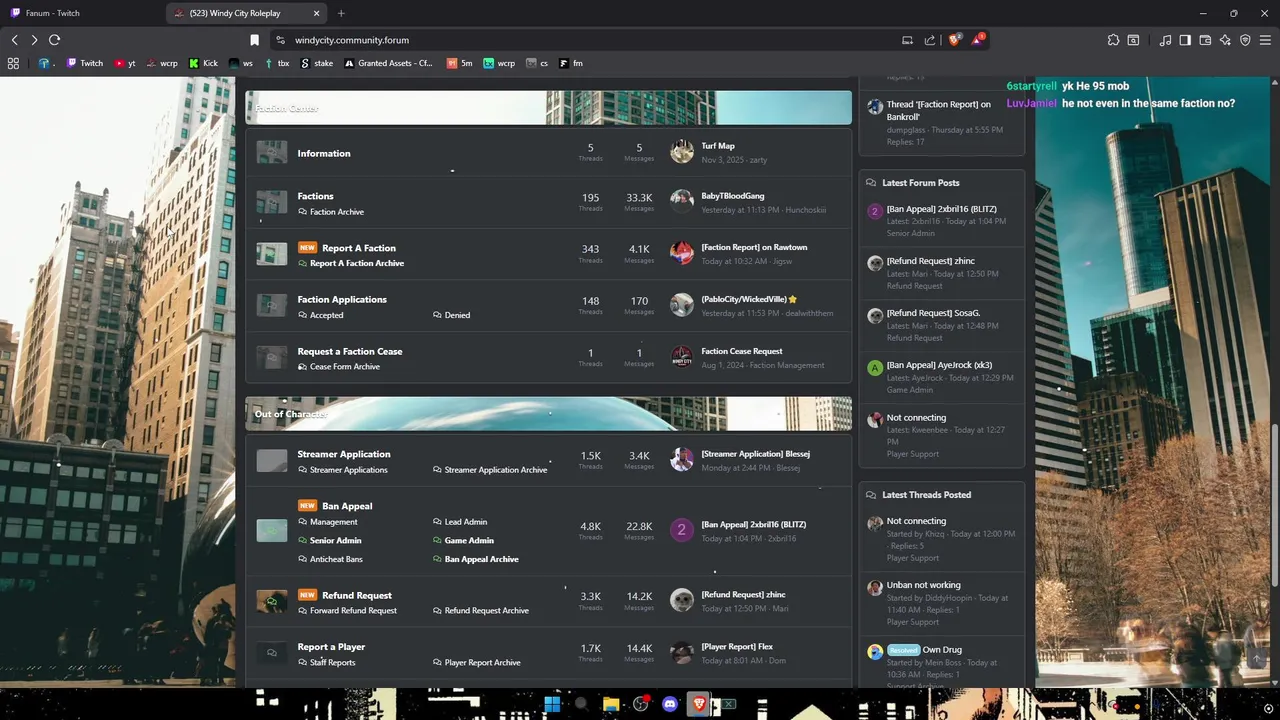Open '[Ban Appeal] AyeJrock (xk3)' in Latest Forum Posts
Image resolution: width=1280 pixels, height=720 pixels.
pyautogui.click(x=939, y=365)
